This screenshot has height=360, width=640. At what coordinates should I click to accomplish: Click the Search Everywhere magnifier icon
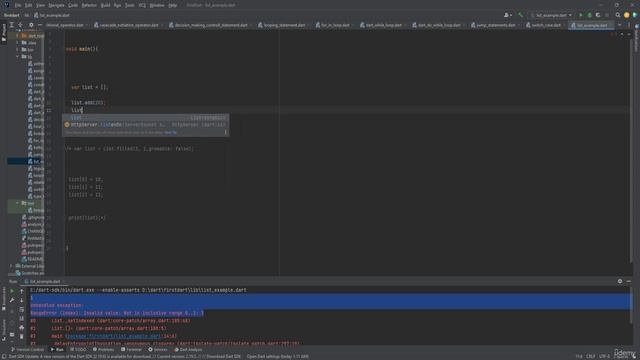coord(618,15)
